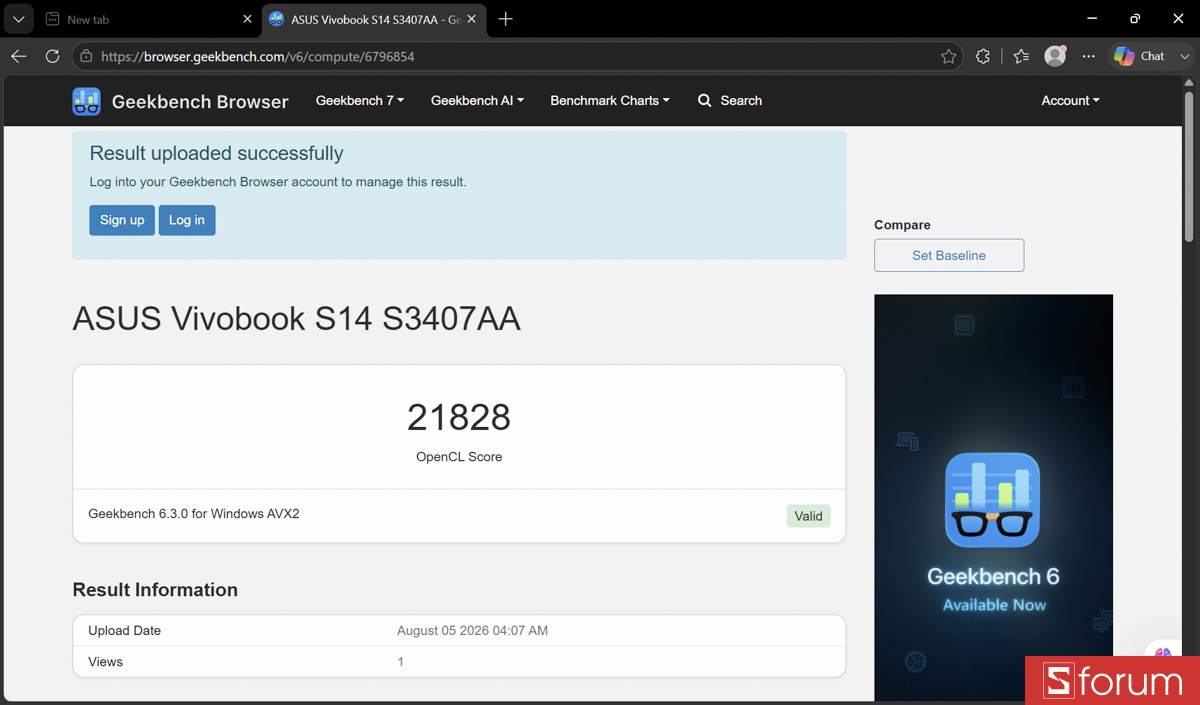Image resolution: width=1200 pixels, height=705 pixels.
Task: Click the Result Information heading
Action: tap(155, 590)
